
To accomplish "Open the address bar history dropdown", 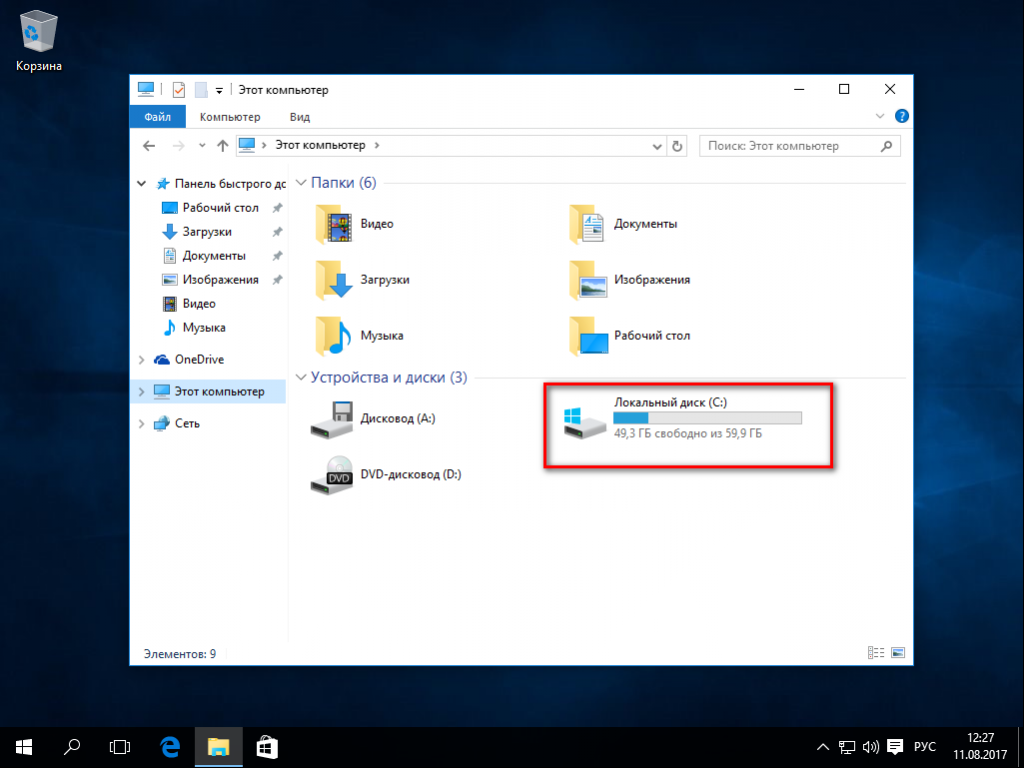I will pyautogui.click(x=657, y=146).
